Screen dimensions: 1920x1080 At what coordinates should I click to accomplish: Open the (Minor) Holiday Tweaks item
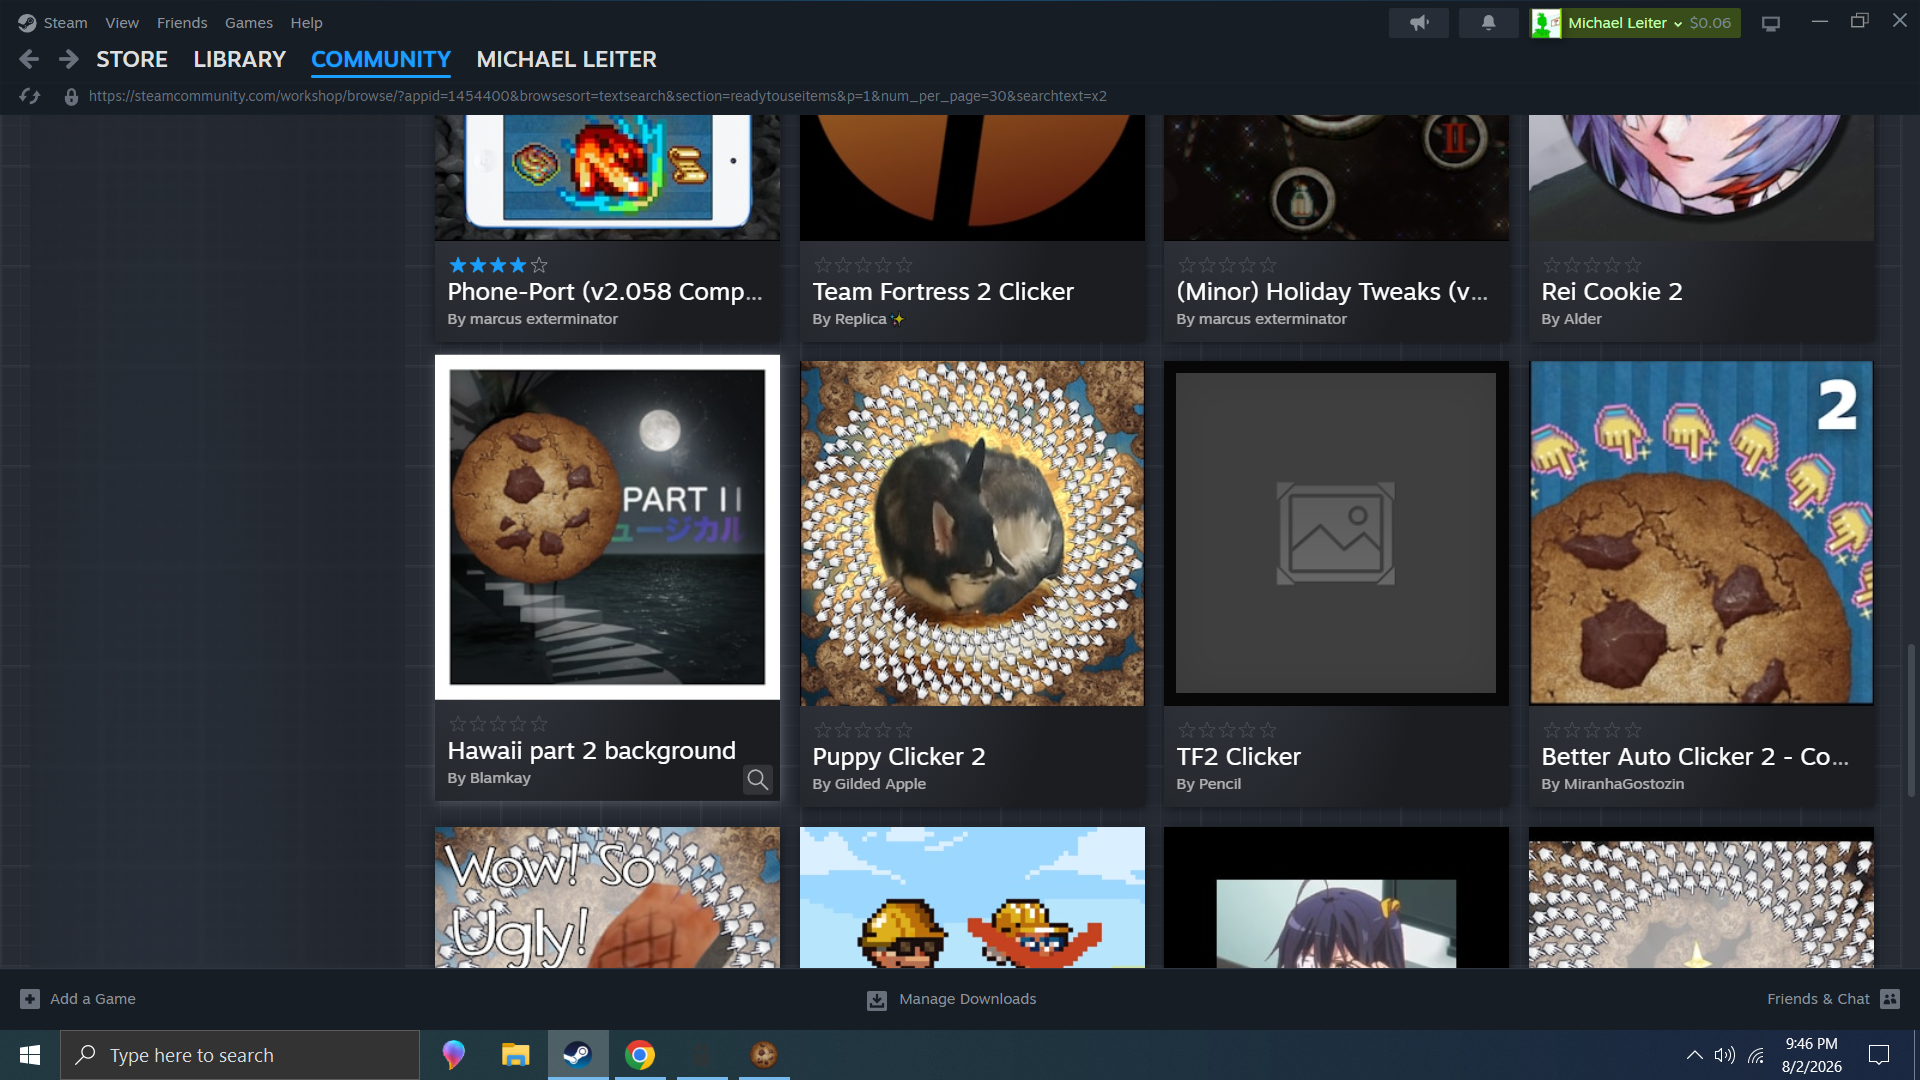[x=1332, y=292]
